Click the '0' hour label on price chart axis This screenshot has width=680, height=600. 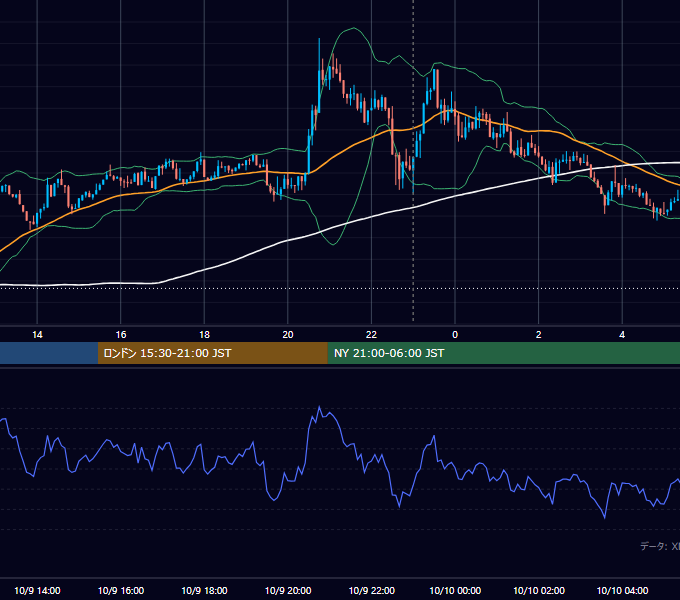pyautogui.click(x=455, y=335)
